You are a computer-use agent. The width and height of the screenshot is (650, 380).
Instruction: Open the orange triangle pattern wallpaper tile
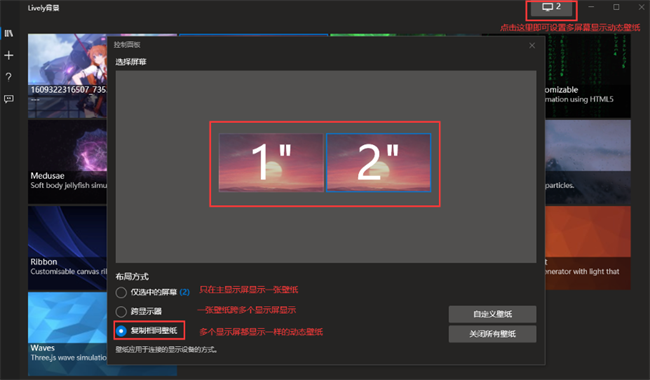point(588,248)
